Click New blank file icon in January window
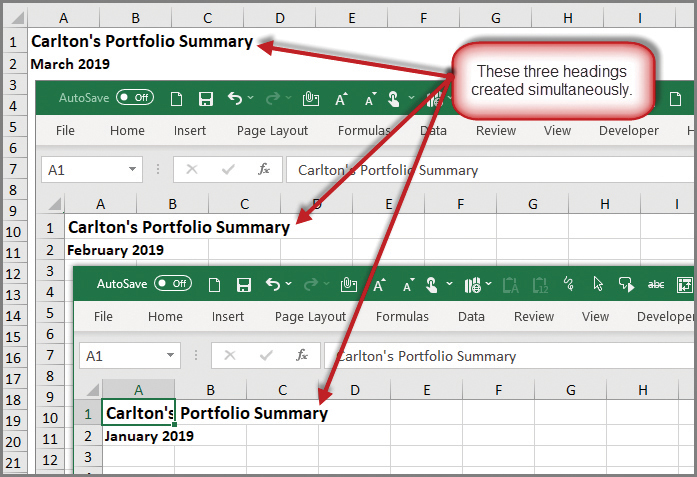Image resolution: width=697 pixels, height=477 pixels. pyautogui.click(x=214, y=284)
